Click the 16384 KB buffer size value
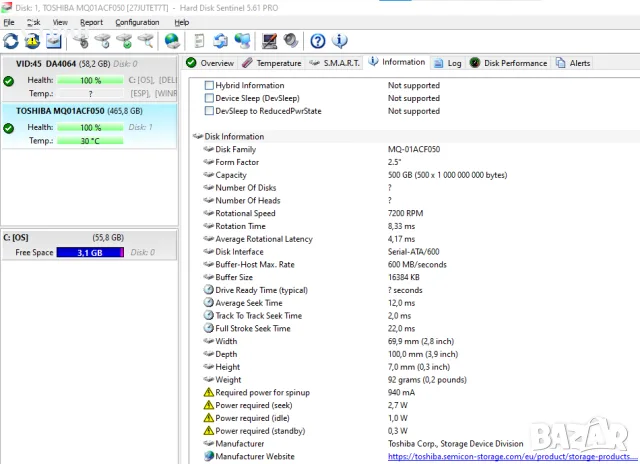The height and width of the screenshot is (464, 640). 404,277
